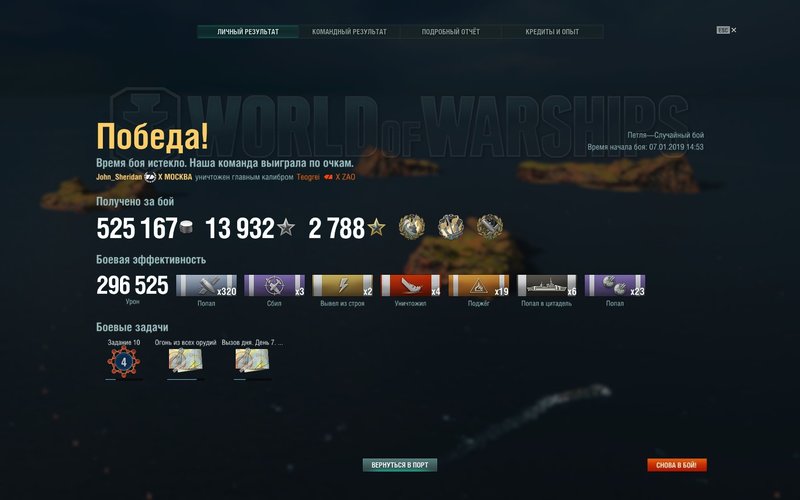Viewport: 800px width, 500px height.
Task: Click the red x4 destroyed ribbon
Action: pyautogui.click(x=411, y=285)
